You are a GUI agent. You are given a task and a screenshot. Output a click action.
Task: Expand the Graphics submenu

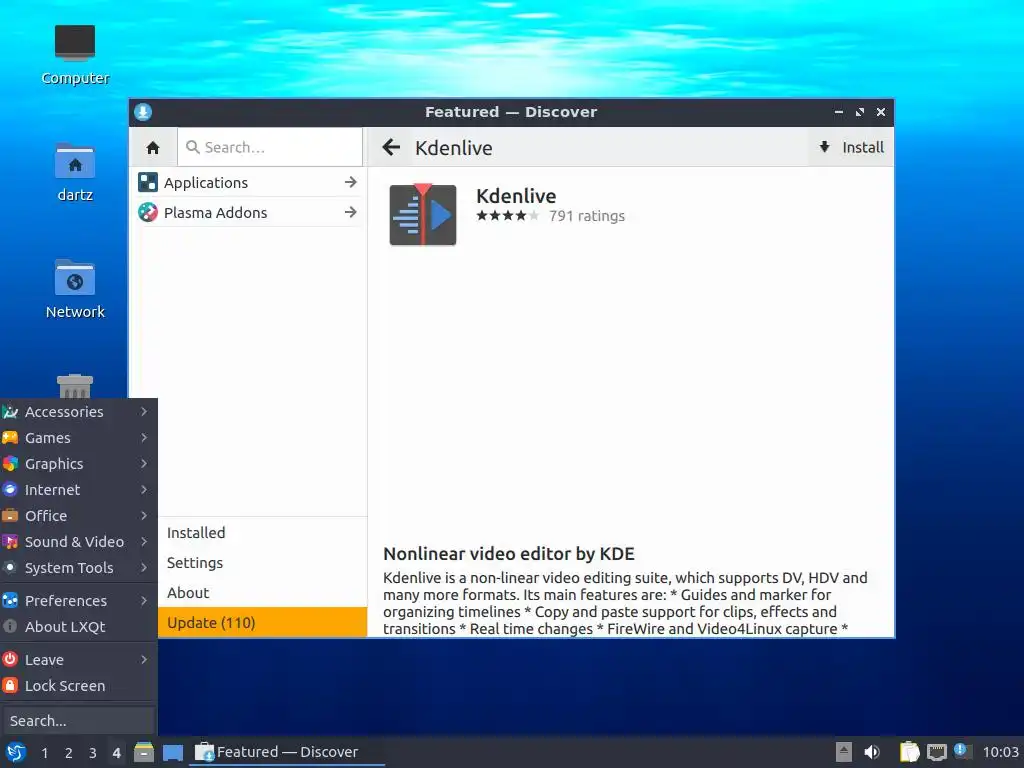pyautogui.click(x=78, y=464)
